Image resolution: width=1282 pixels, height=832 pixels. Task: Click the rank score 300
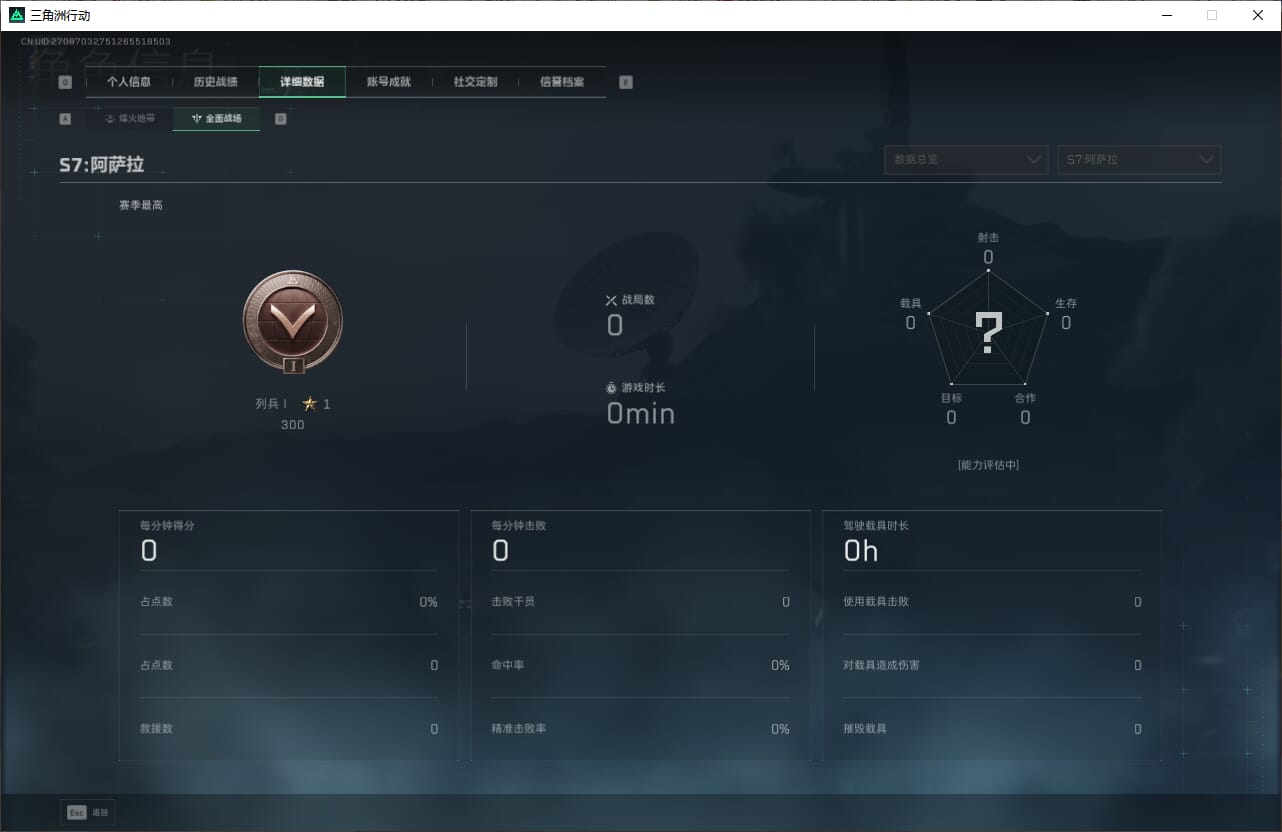(x=292, y=425)
